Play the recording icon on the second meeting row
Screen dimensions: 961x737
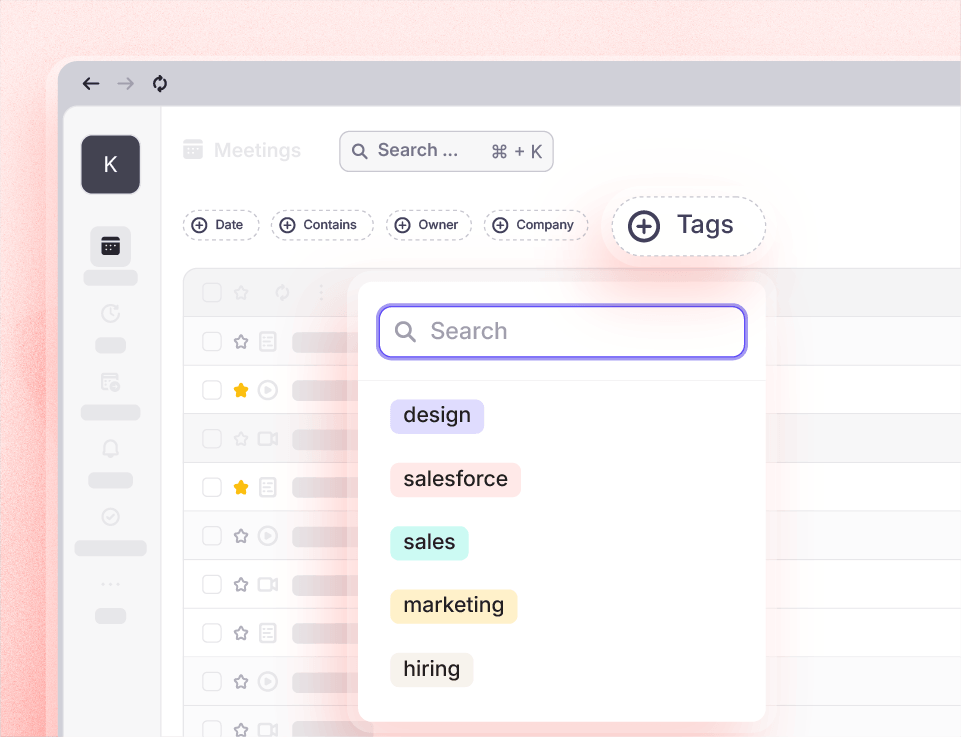267,390
